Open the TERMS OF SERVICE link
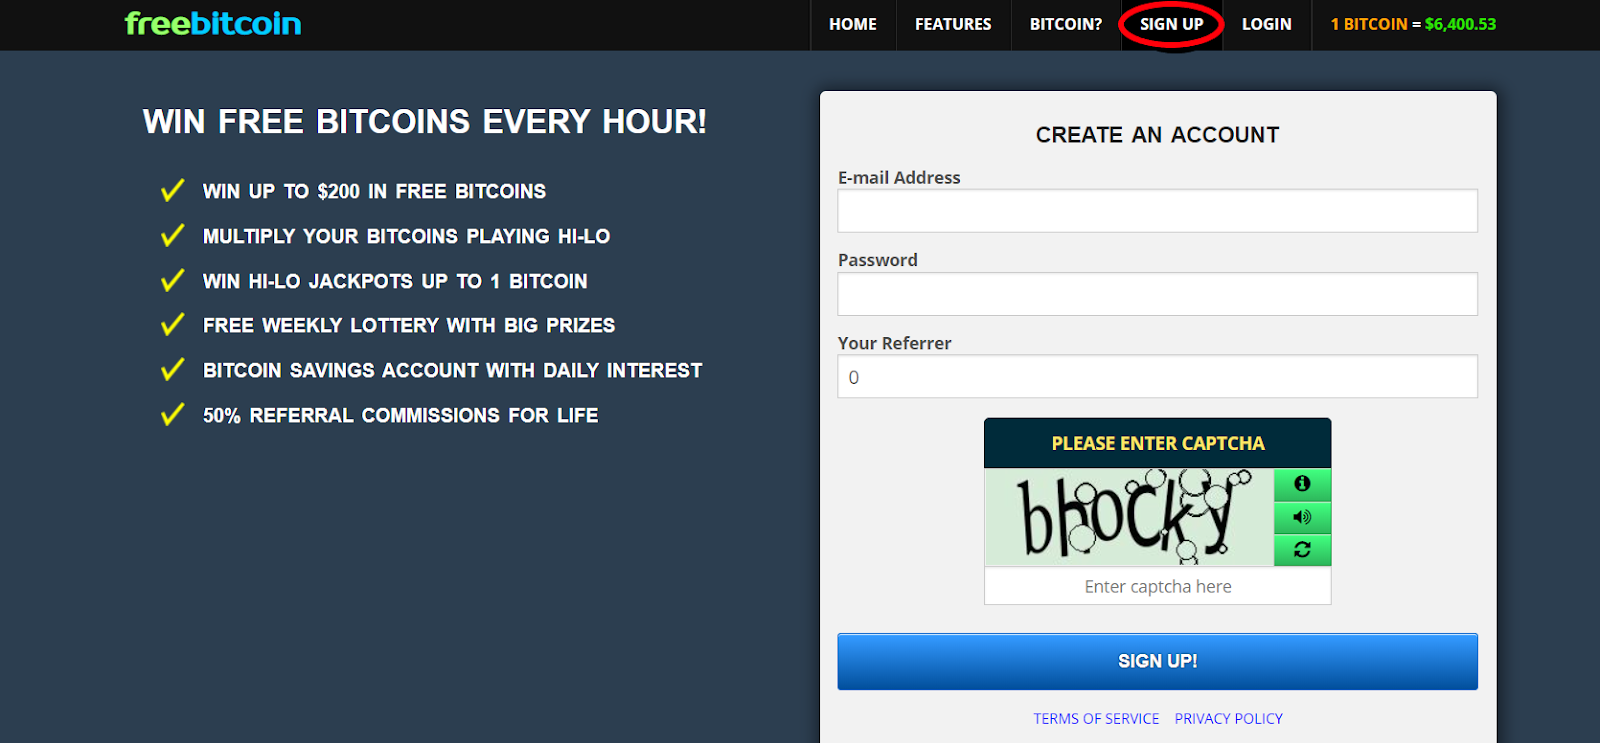 pos(1096,718)
